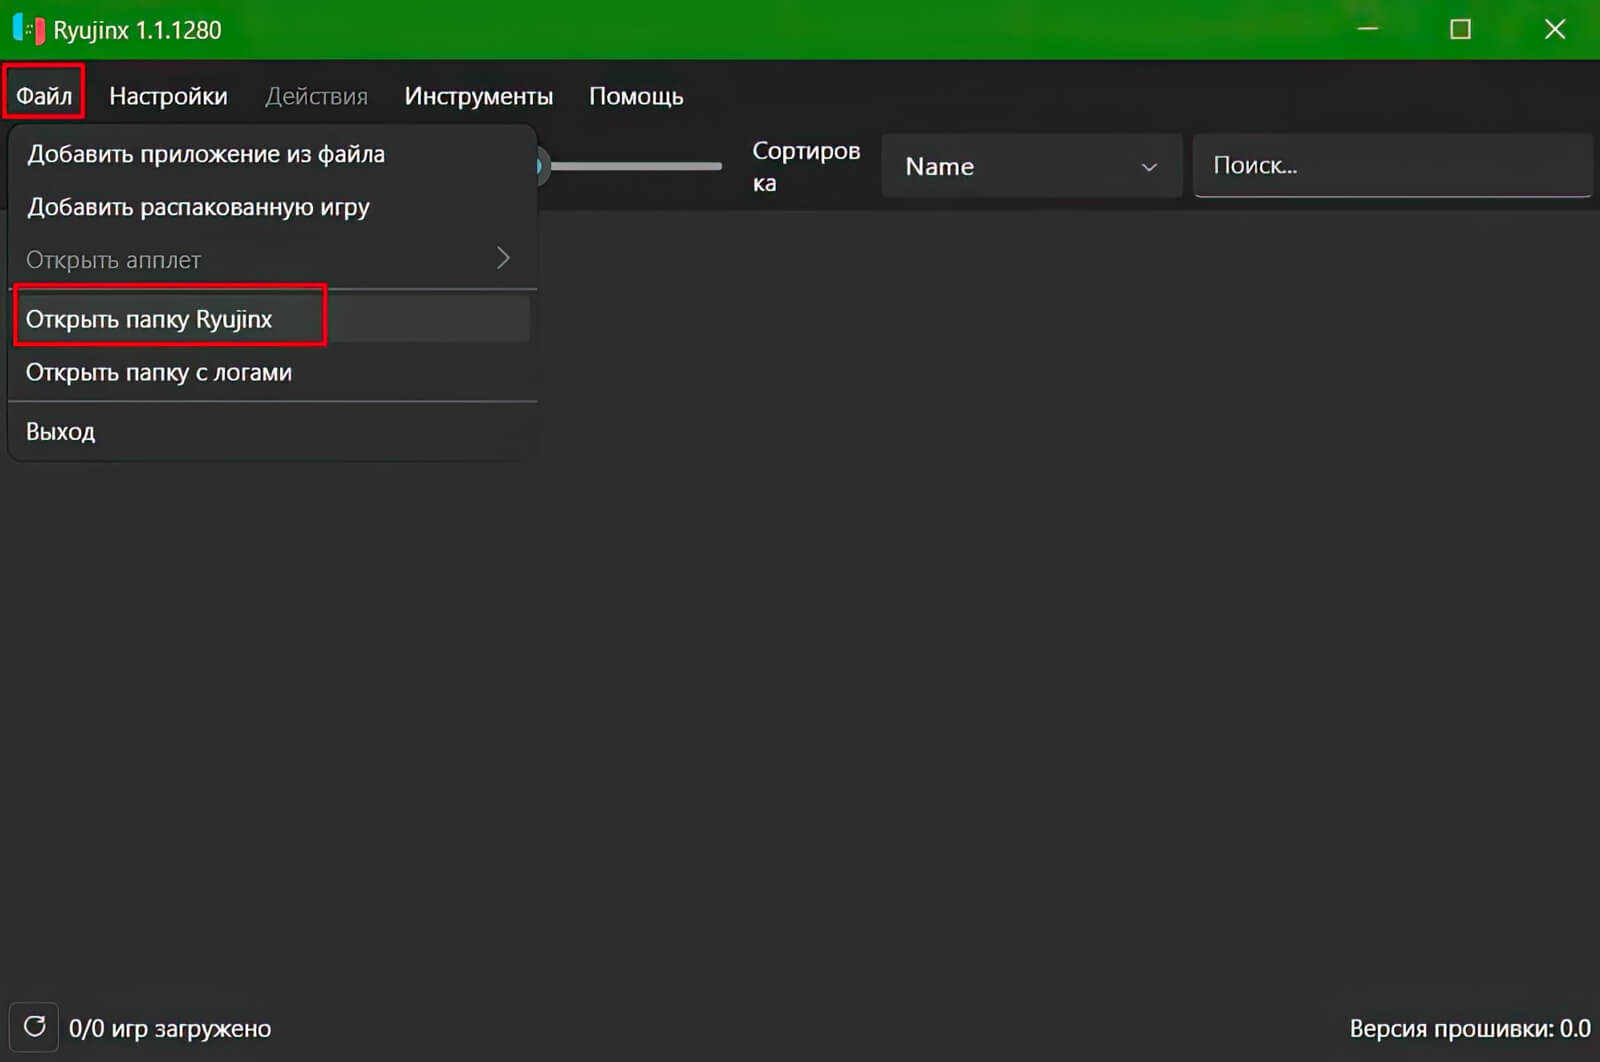Click the Сортировка label
The width and height of the screenshot is (1600, 1062).
click(x=806, y=166)
